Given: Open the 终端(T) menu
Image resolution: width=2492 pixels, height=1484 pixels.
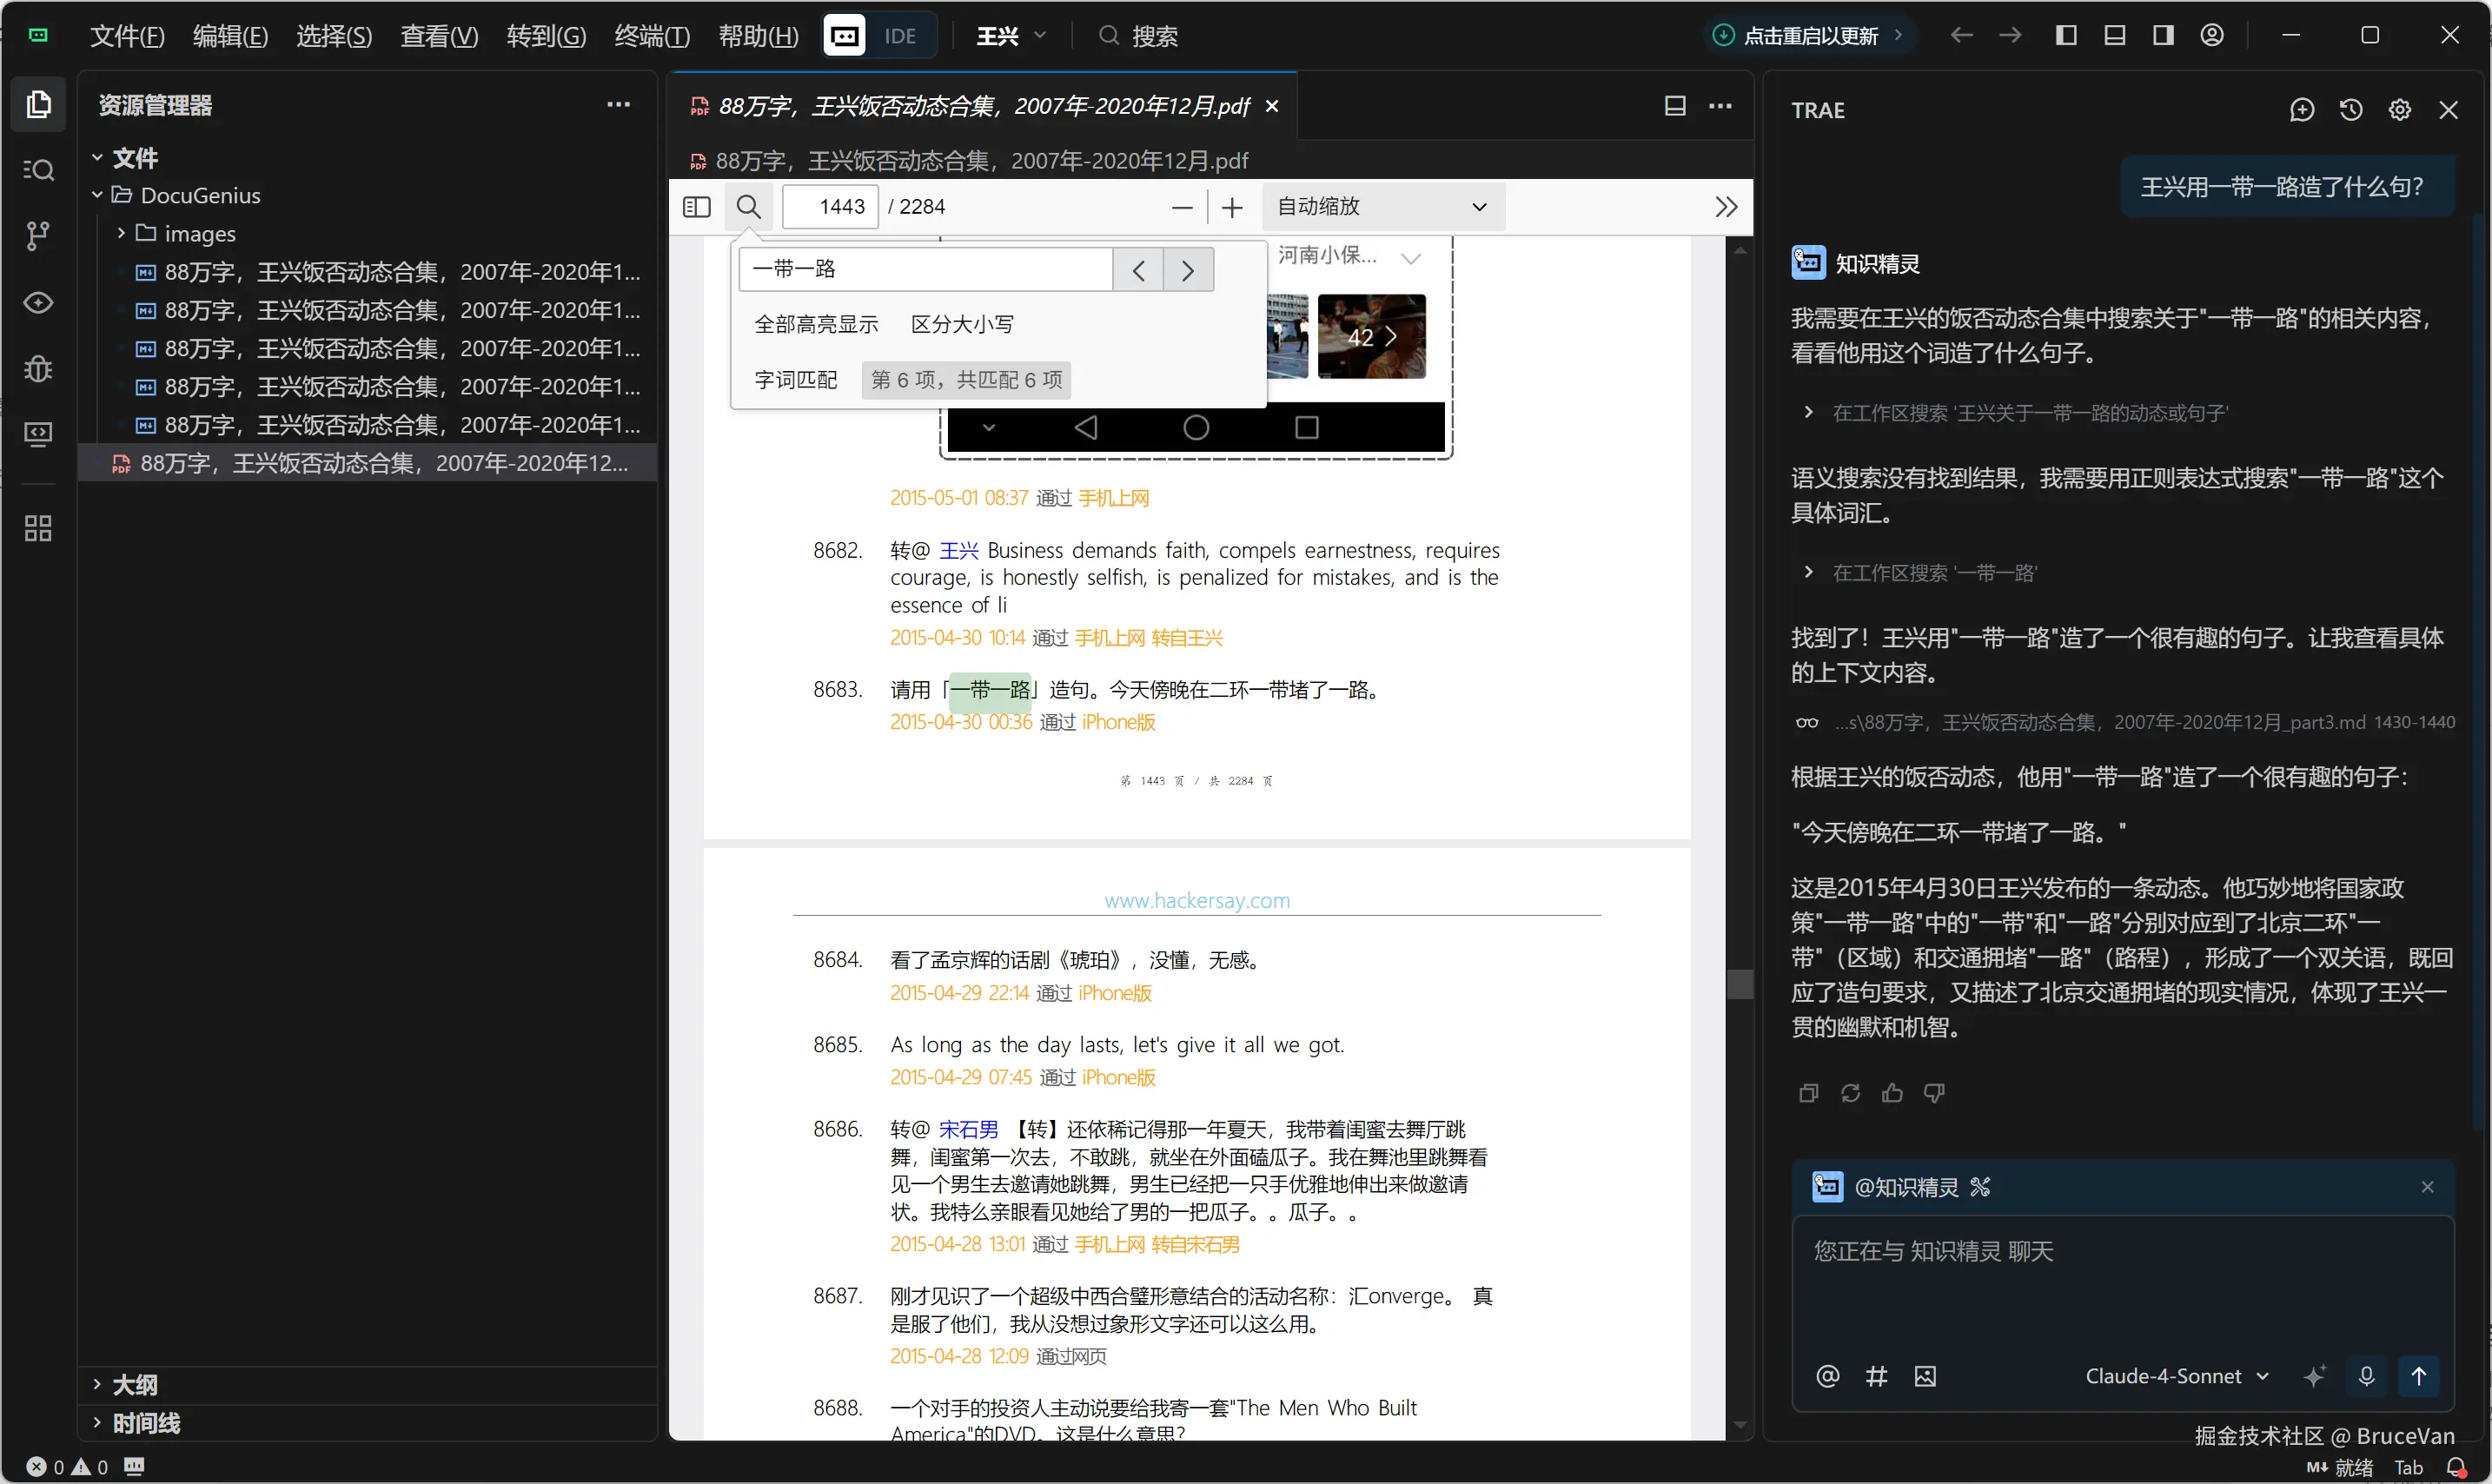Looking at the screenshot, I should point(652,36).
